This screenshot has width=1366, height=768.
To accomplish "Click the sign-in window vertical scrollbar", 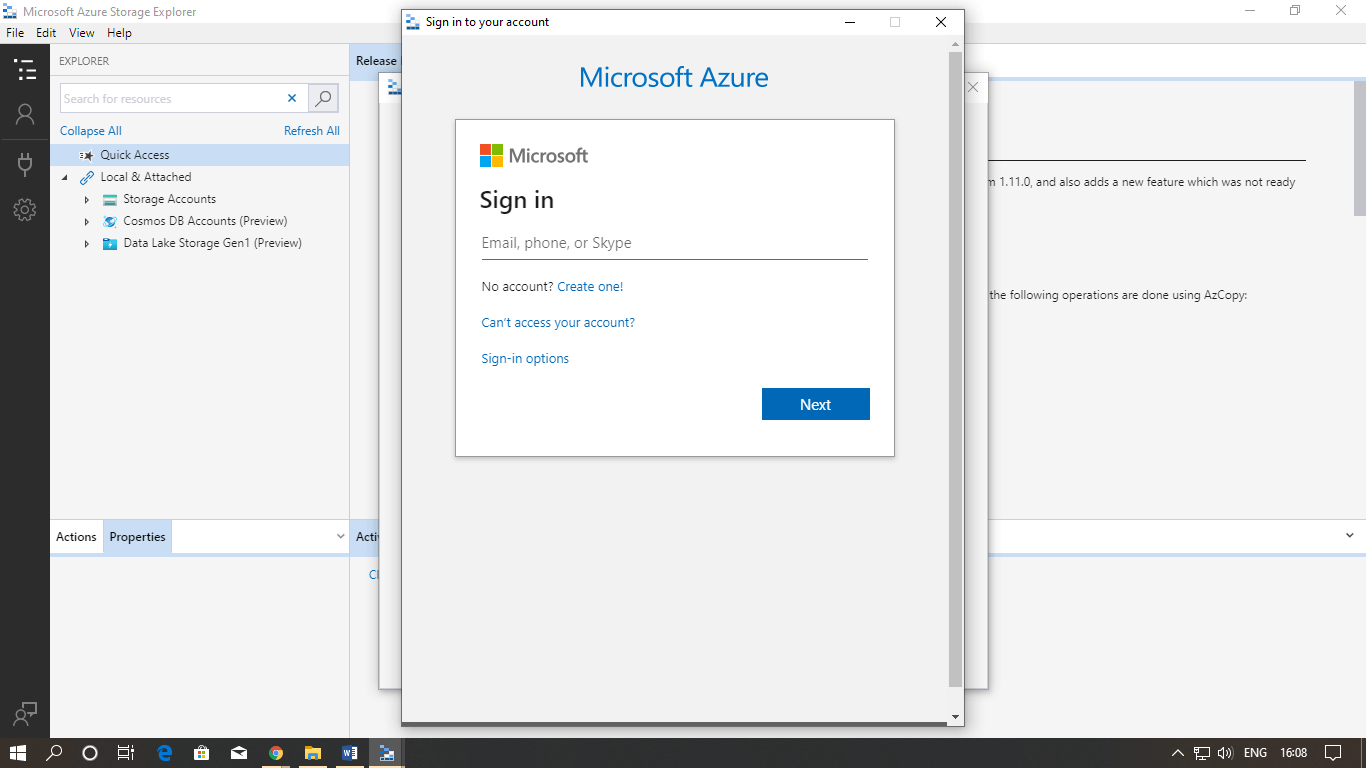I will (x=955, y=370).
